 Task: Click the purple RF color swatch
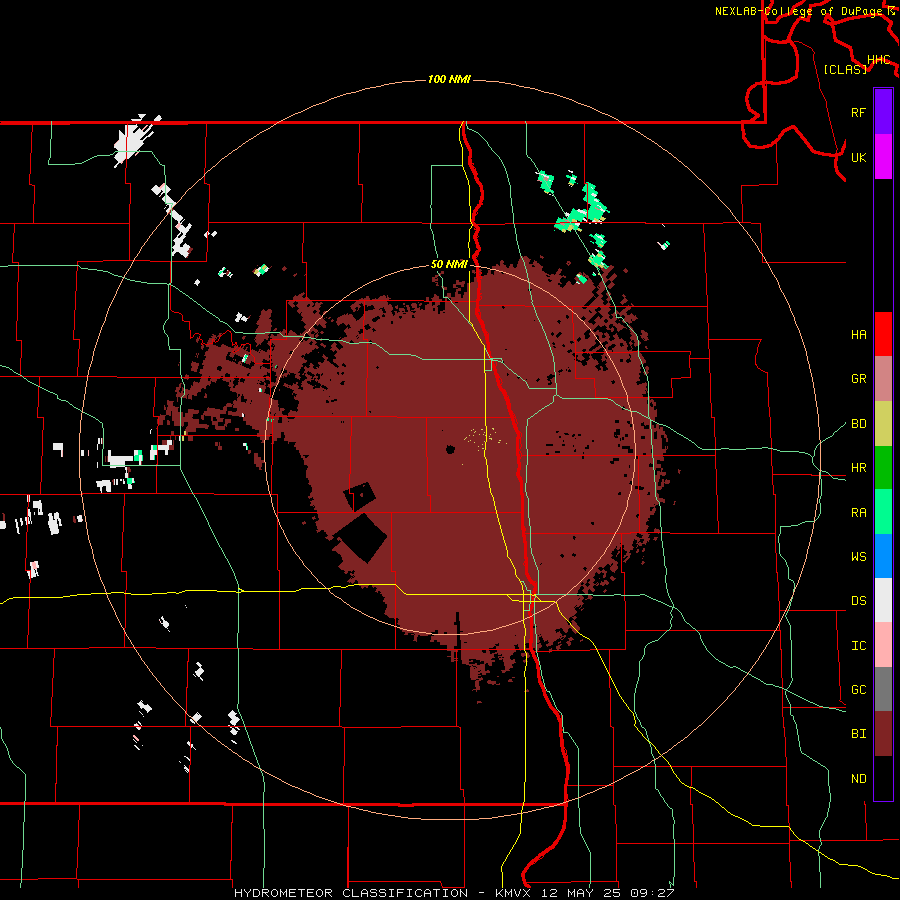[883, 112]
